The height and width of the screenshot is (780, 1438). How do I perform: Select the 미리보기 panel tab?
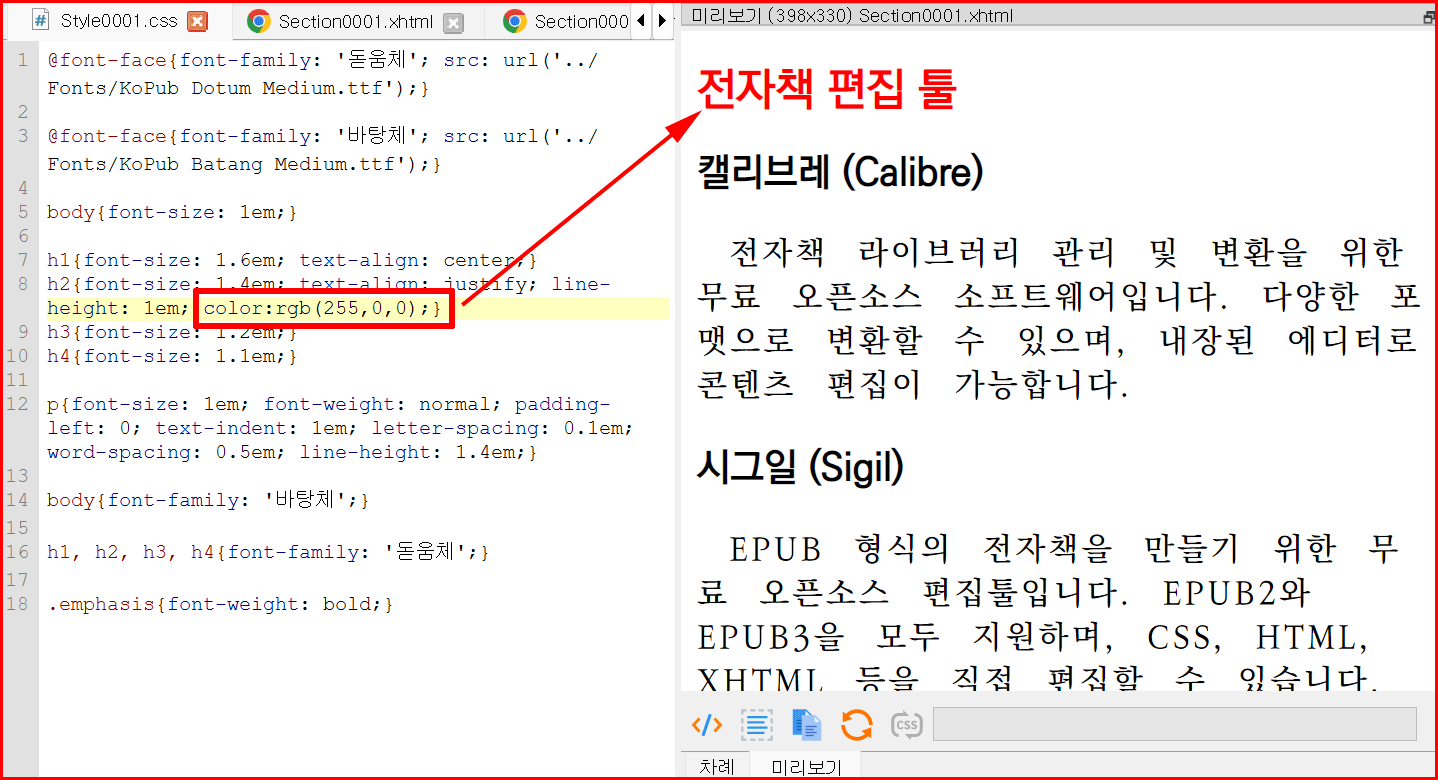806,766
